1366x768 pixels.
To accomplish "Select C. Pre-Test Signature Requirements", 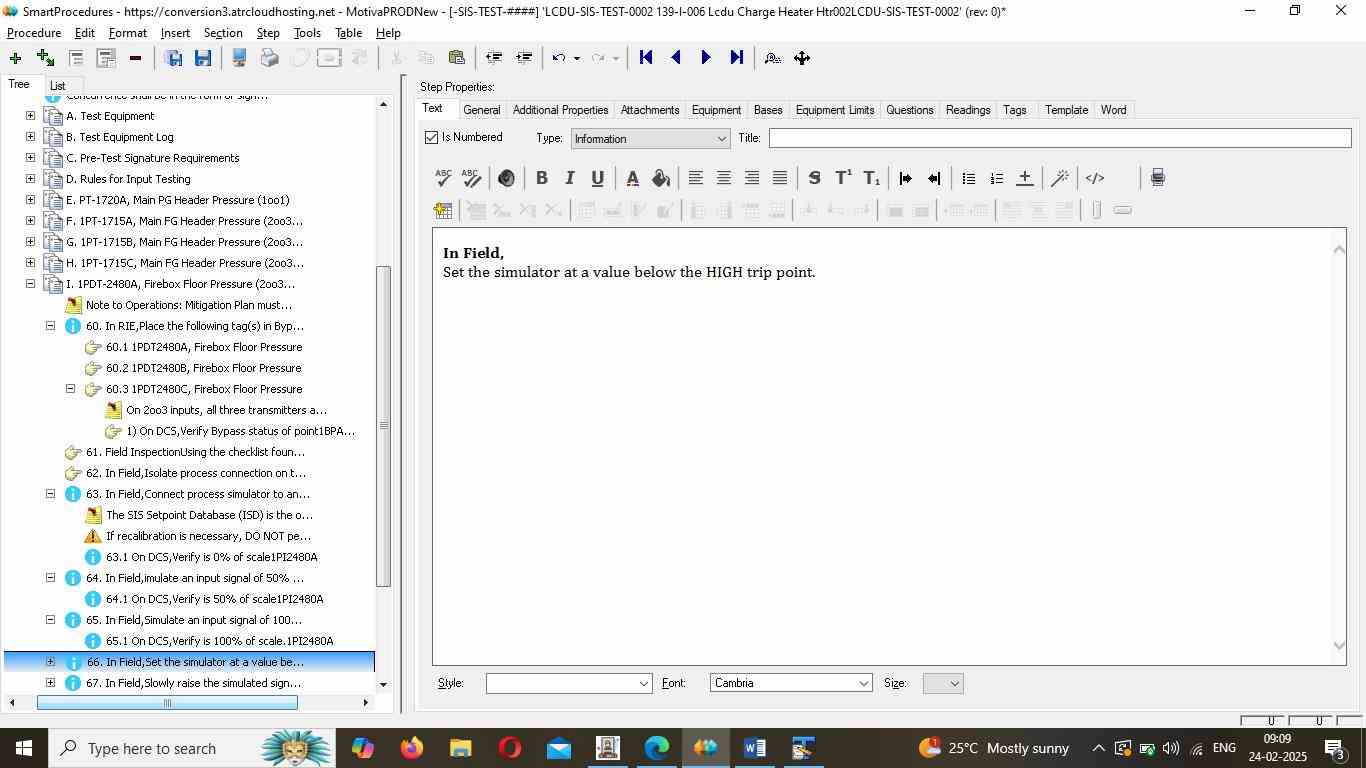I will coord(152,158).
